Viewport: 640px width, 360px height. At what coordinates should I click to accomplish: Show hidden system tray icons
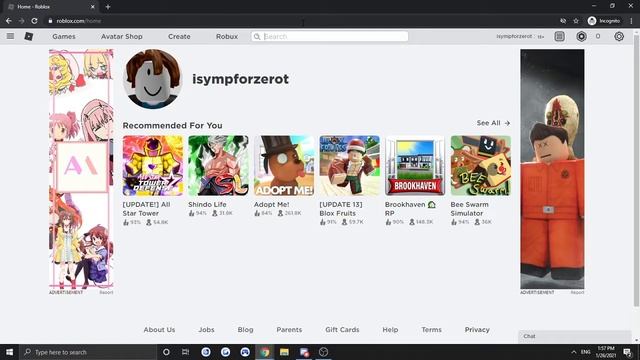click(573, 352)
